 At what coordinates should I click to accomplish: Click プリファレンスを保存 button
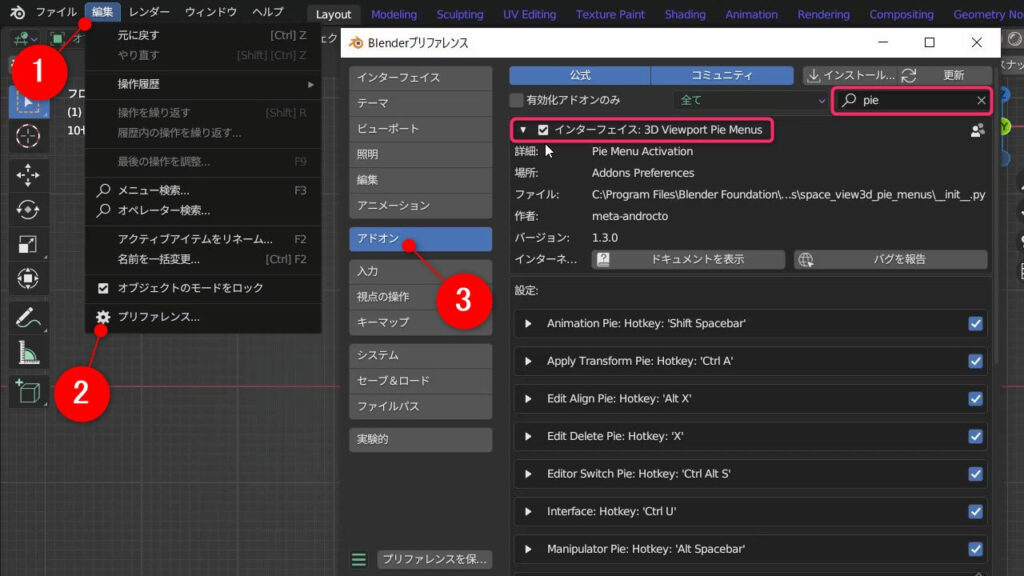[435, 560]
